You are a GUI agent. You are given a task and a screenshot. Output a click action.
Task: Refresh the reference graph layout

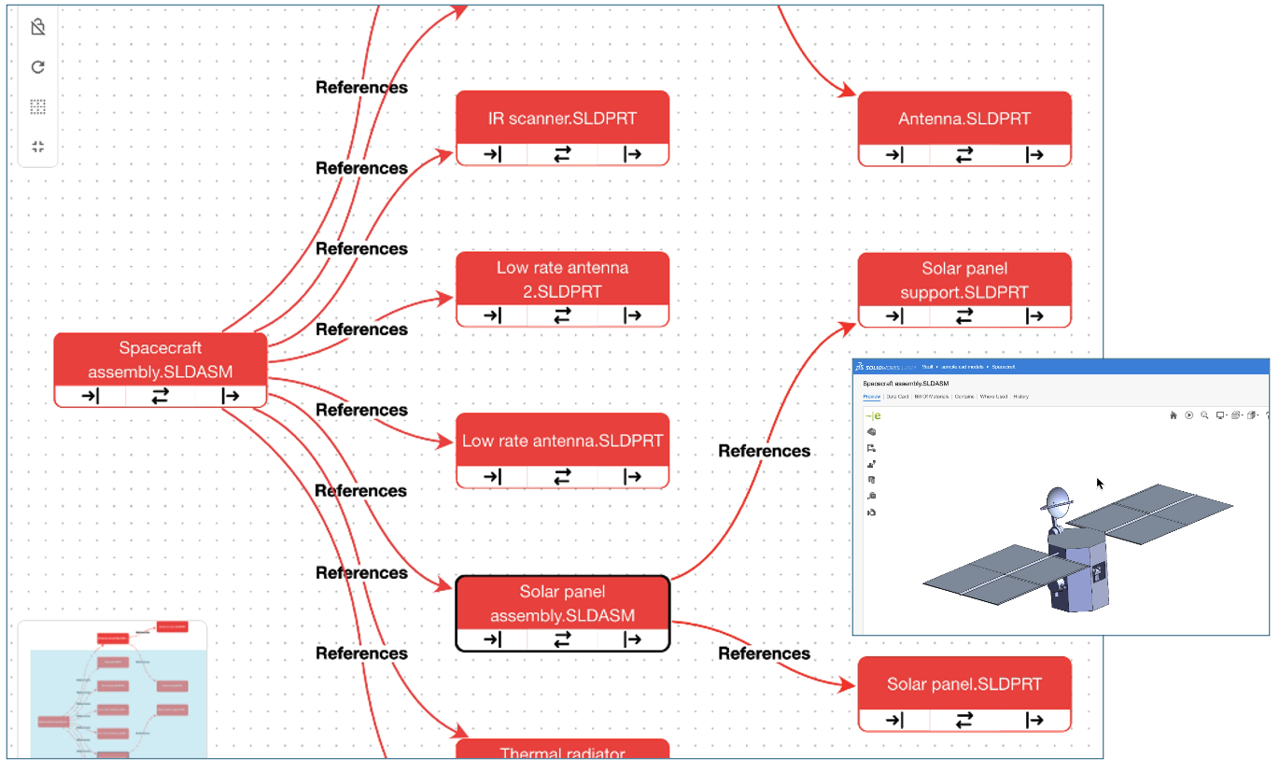click(37, 67)
